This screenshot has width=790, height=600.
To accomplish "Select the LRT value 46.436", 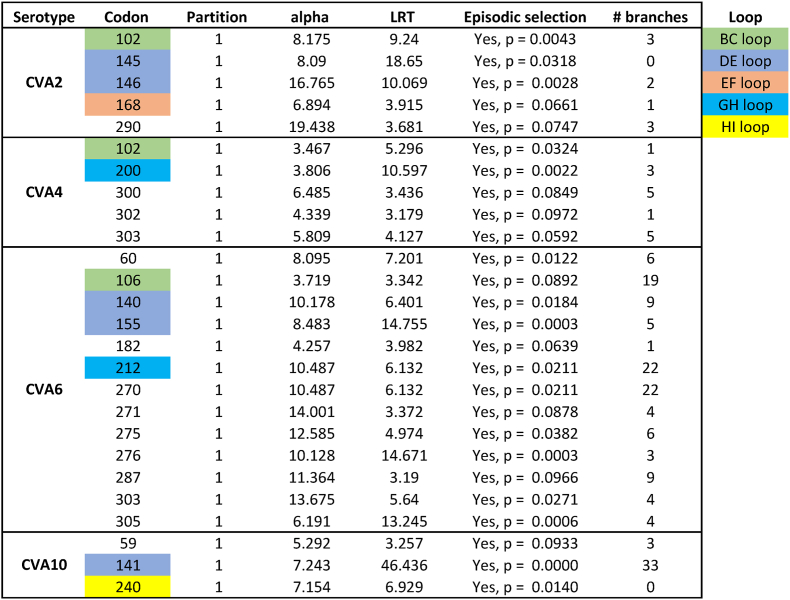I will pyautogui.click(x=404, y=565).
